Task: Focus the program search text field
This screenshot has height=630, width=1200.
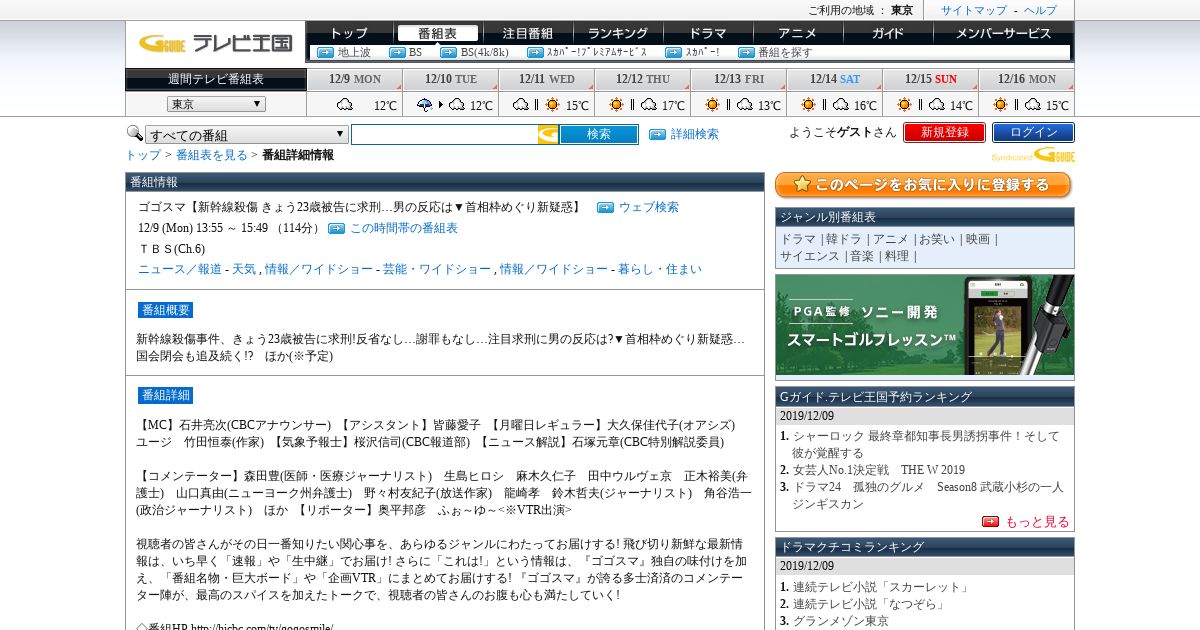Action: click(x=444, y=134)
